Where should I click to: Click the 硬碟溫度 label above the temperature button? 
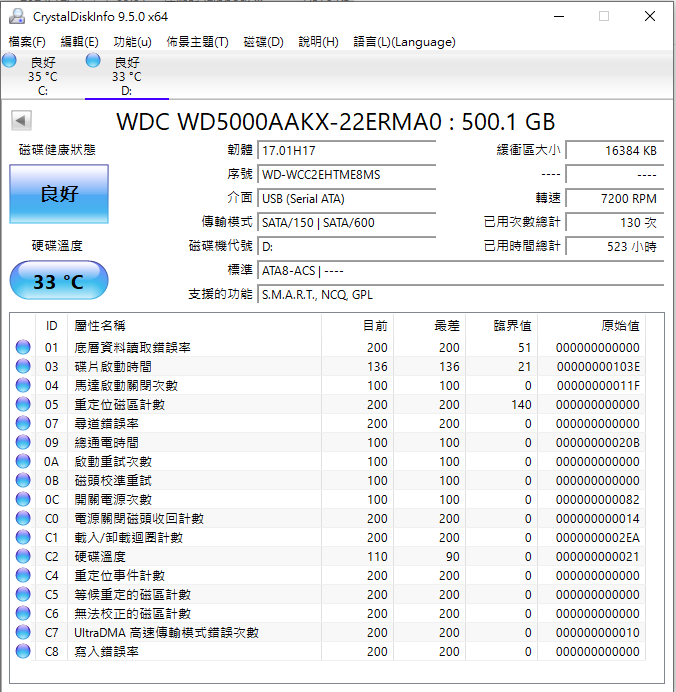pyautogui.click(x=57, y=245)
